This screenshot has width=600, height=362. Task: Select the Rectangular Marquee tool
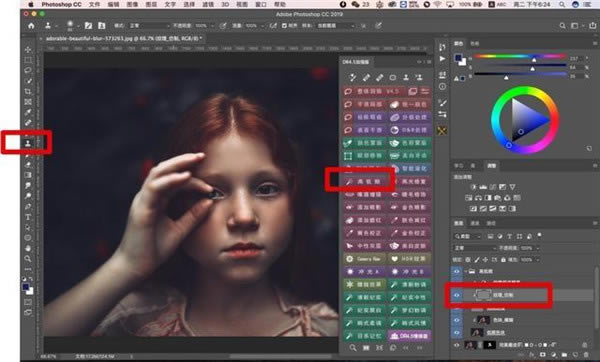point(28,60)
